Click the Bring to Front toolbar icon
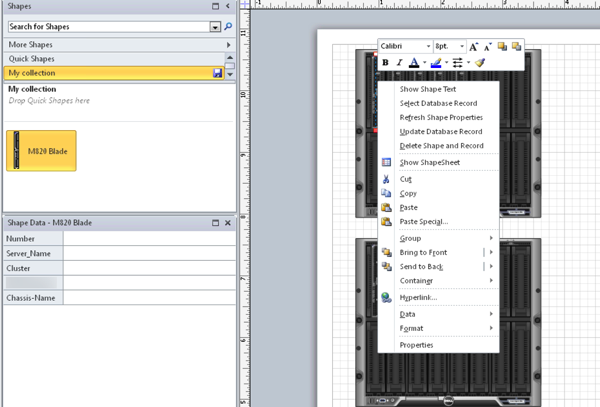This screenshot has height=407, width=600. pyautogui.click(x=503, y=47)
